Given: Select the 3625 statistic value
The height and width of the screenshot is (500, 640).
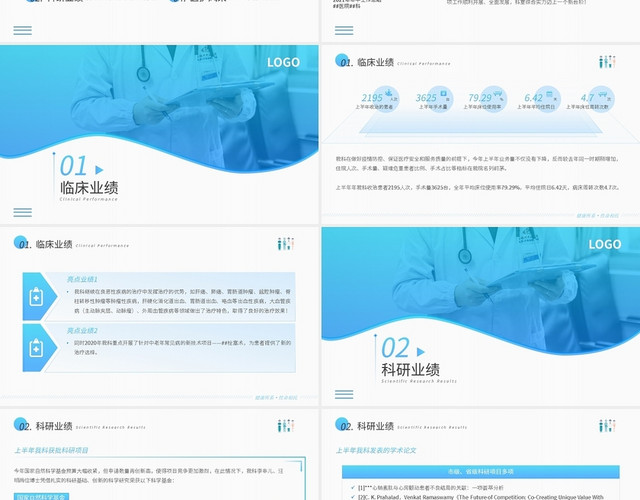Looking at the screenshot, I should [426, 98].
